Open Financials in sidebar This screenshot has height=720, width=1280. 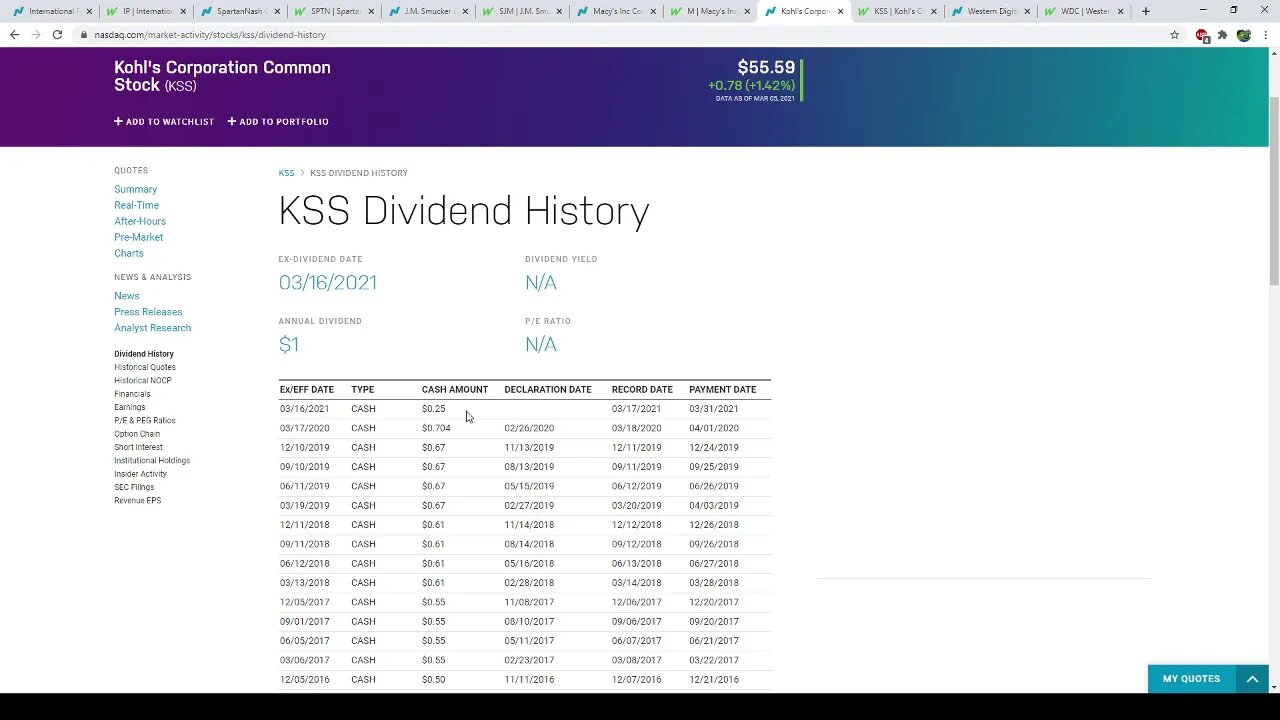tap(132, 394)
